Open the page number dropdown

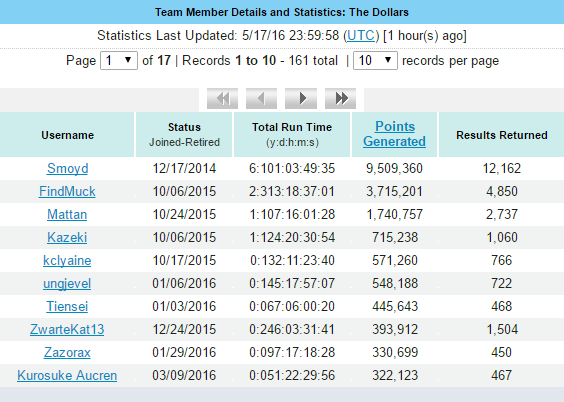click(x=119, y=60)
